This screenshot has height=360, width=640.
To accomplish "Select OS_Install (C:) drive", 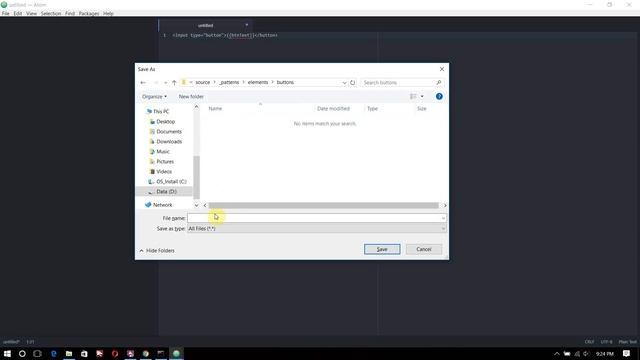I will [171, 182].
